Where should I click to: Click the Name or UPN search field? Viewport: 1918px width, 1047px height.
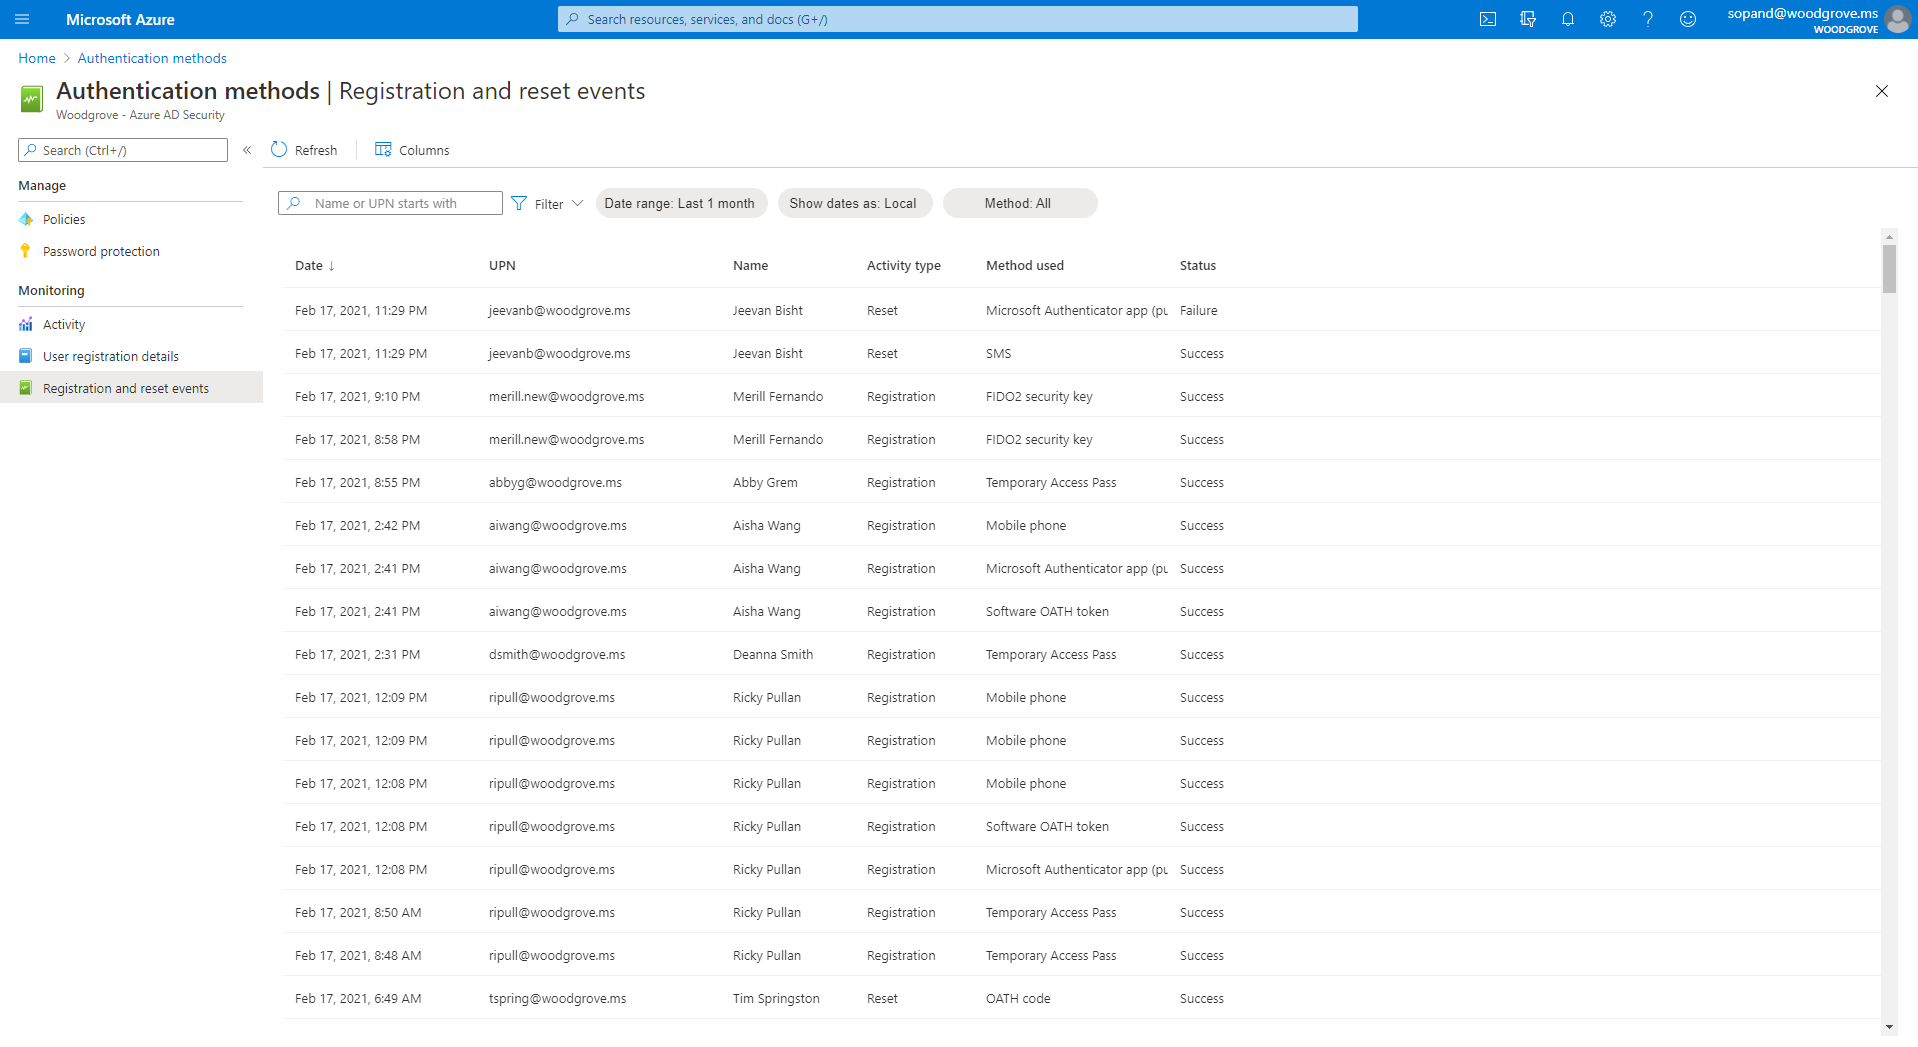(x=390, y=203)
